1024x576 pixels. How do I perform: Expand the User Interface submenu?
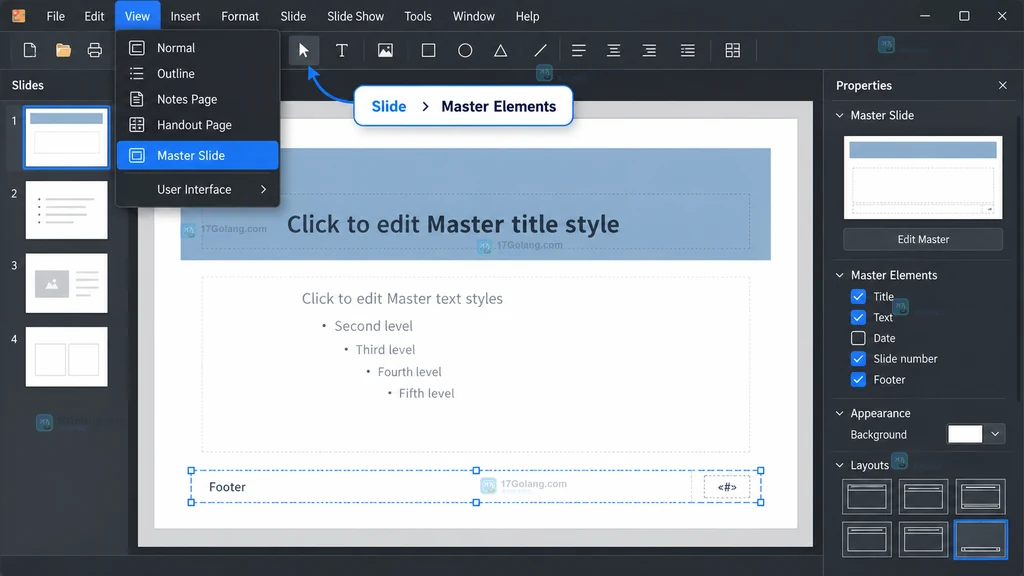(198, 189)
